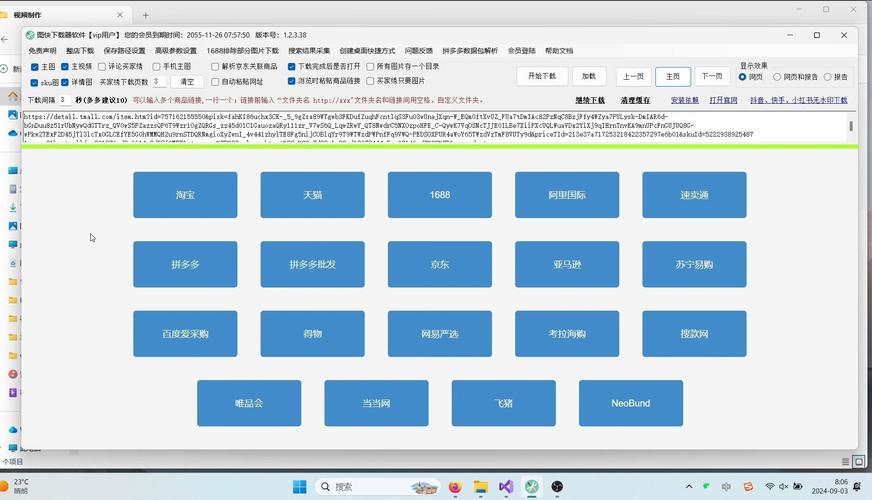This screenshot has height=500, width=872.
Task: Choose the 1688 platform tile
Action: pyautogui.click(x=440, y=195)
